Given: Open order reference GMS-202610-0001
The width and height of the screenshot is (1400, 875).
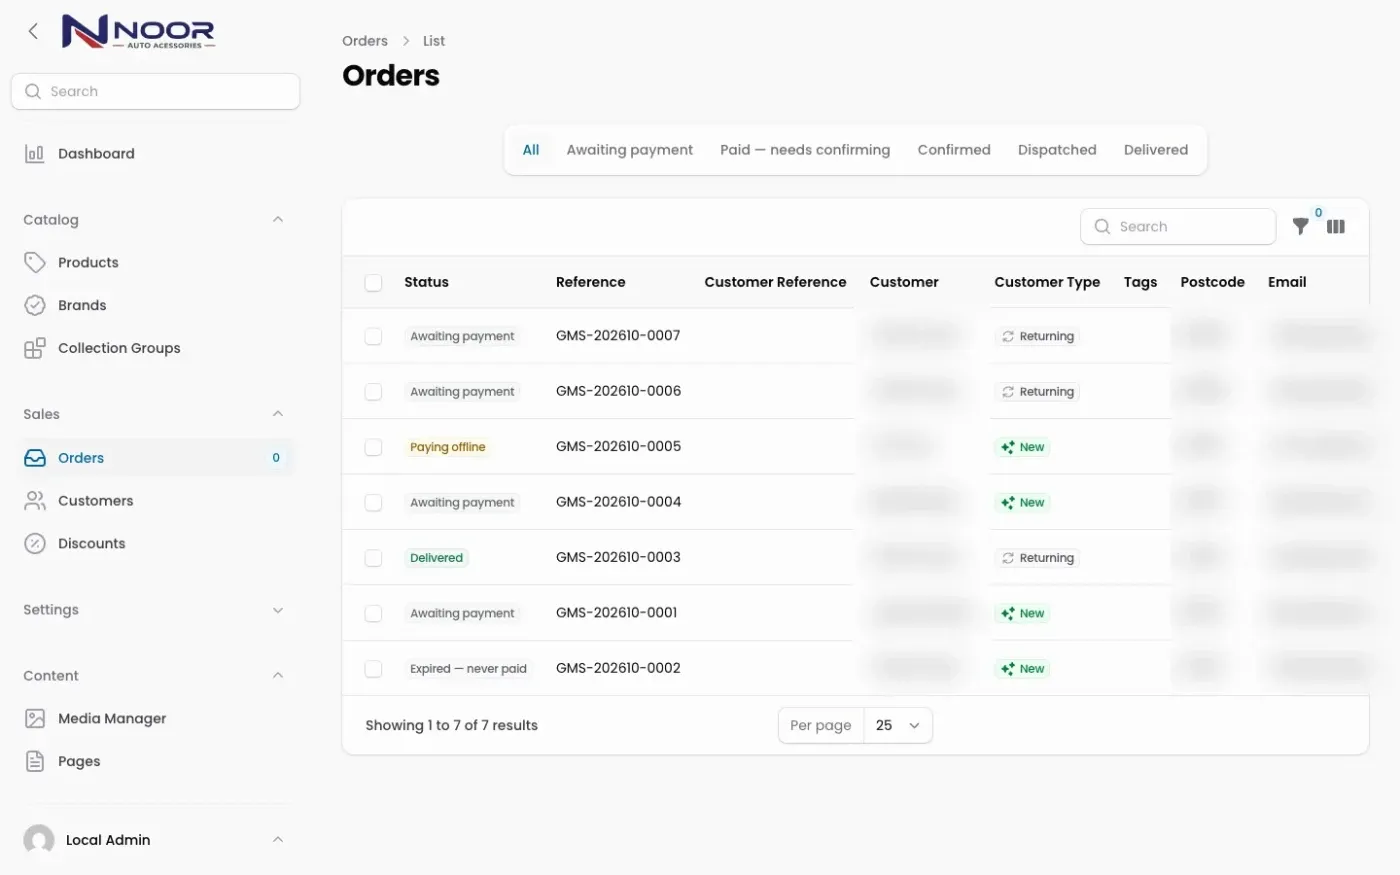Looking at the screenshot, I should 616,613.
